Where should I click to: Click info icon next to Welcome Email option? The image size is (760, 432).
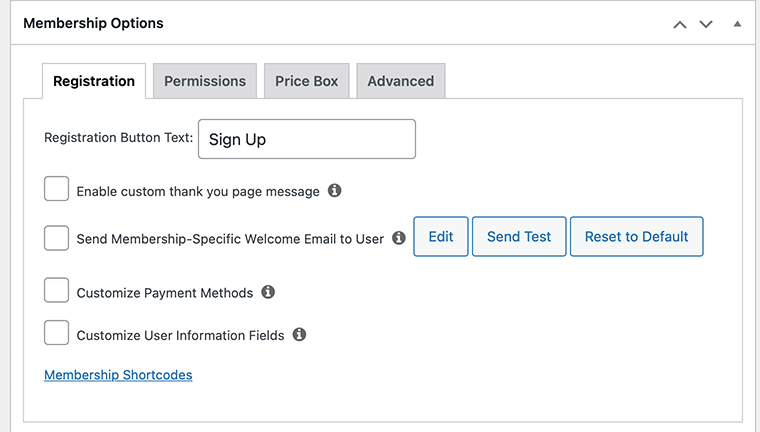(399, 238)
